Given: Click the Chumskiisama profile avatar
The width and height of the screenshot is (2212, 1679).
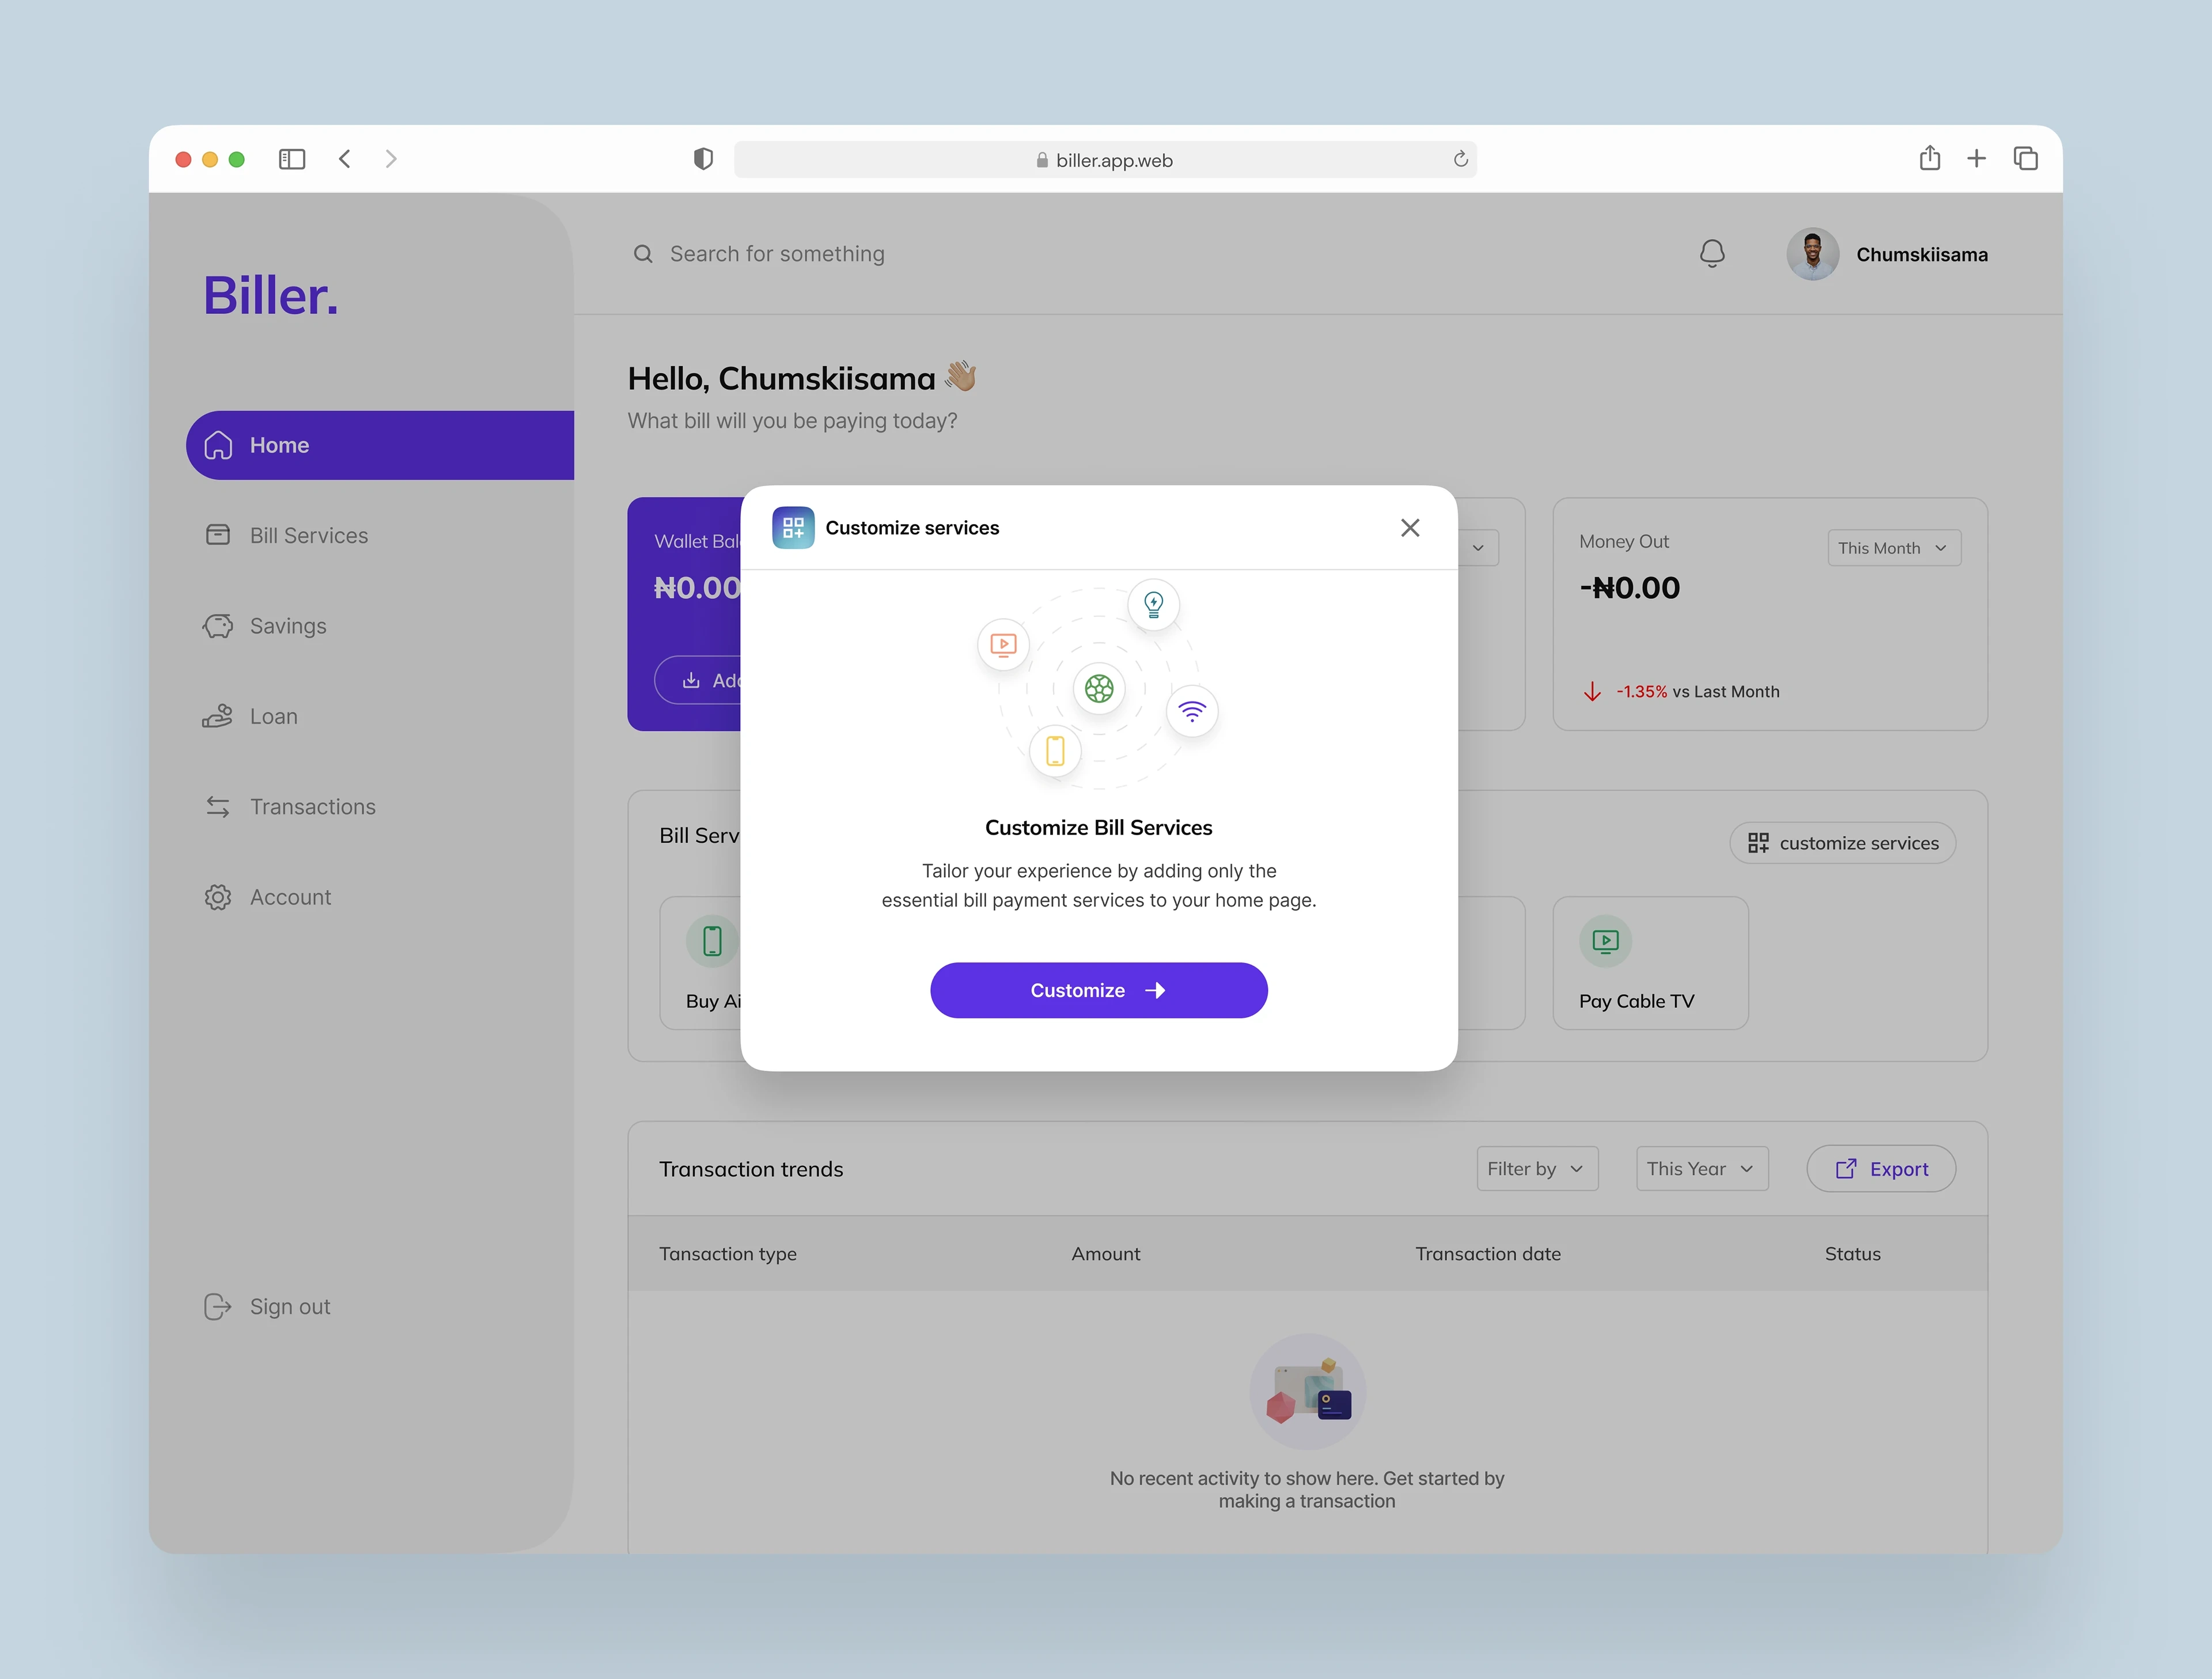Looking at the screenshot, I should [x=1812, y=254].
